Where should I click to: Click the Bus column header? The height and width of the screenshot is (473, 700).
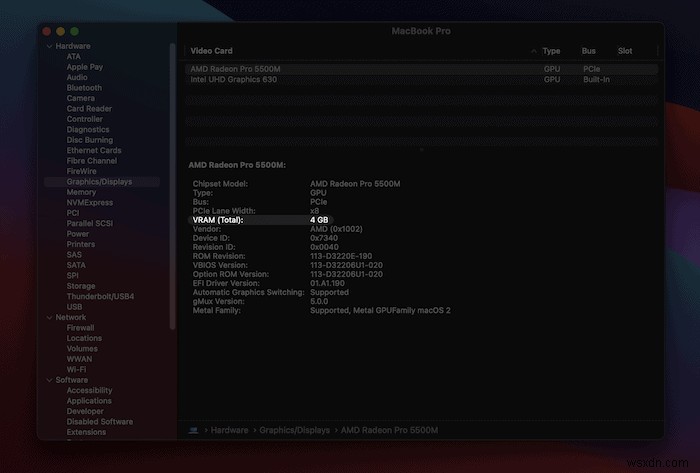(x=588, y=51)
